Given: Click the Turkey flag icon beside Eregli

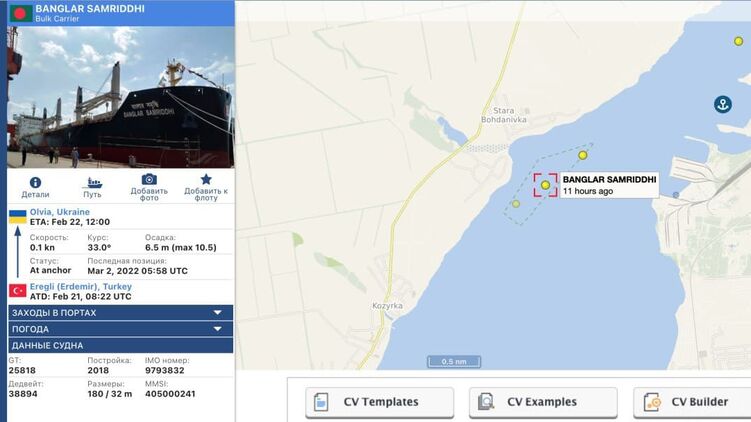Looking at the screenshot, I should [x=17, y=291].
